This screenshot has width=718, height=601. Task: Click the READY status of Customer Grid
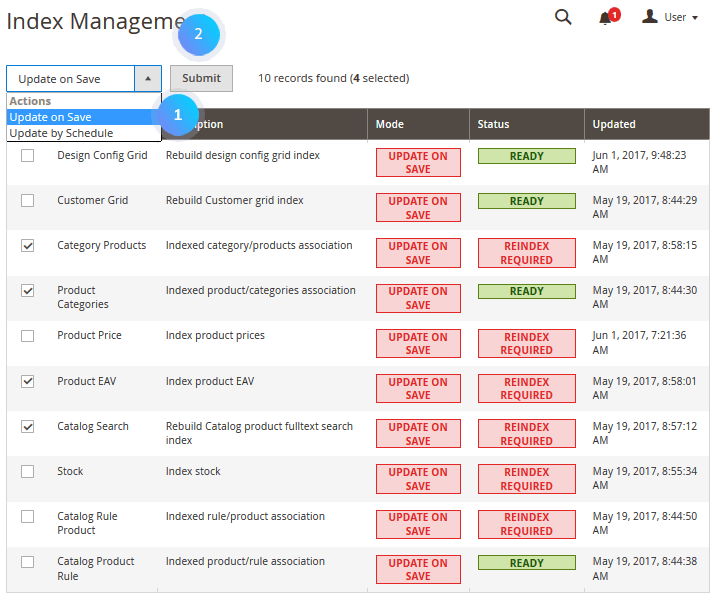[x=527, y=201]
